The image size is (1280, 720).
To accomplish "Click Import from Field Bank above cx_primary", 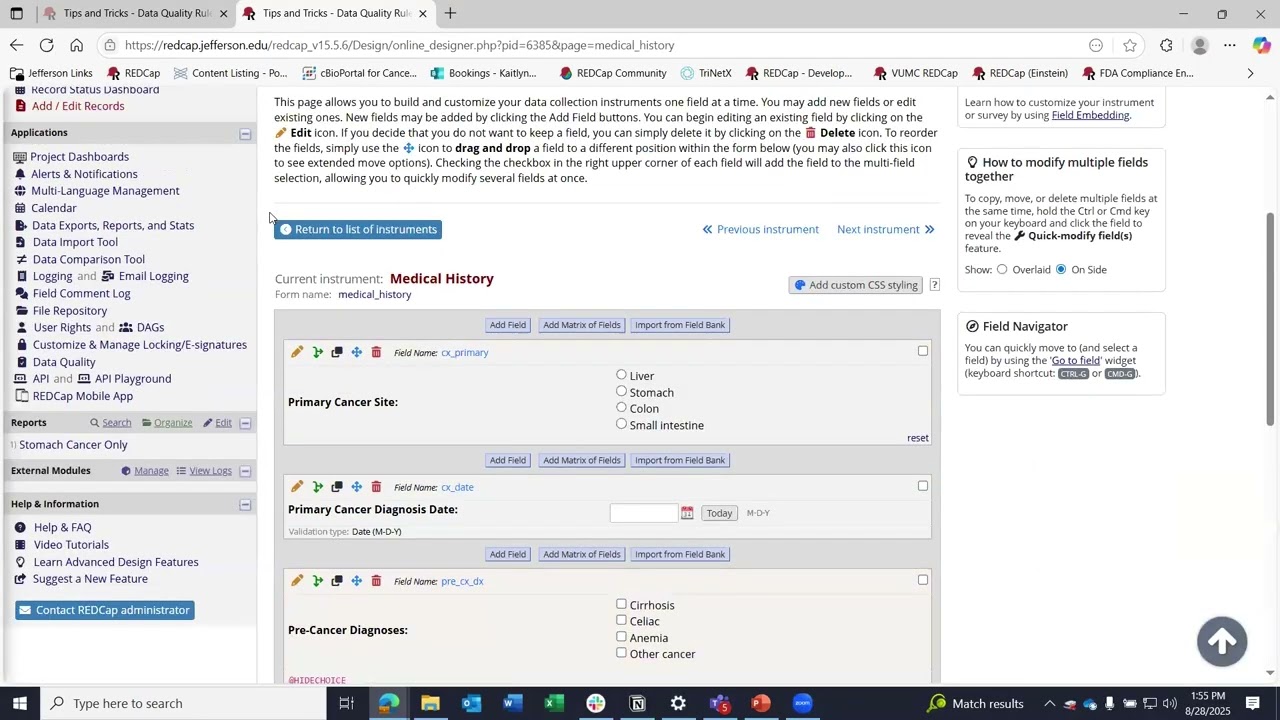I will click(680, 325).
